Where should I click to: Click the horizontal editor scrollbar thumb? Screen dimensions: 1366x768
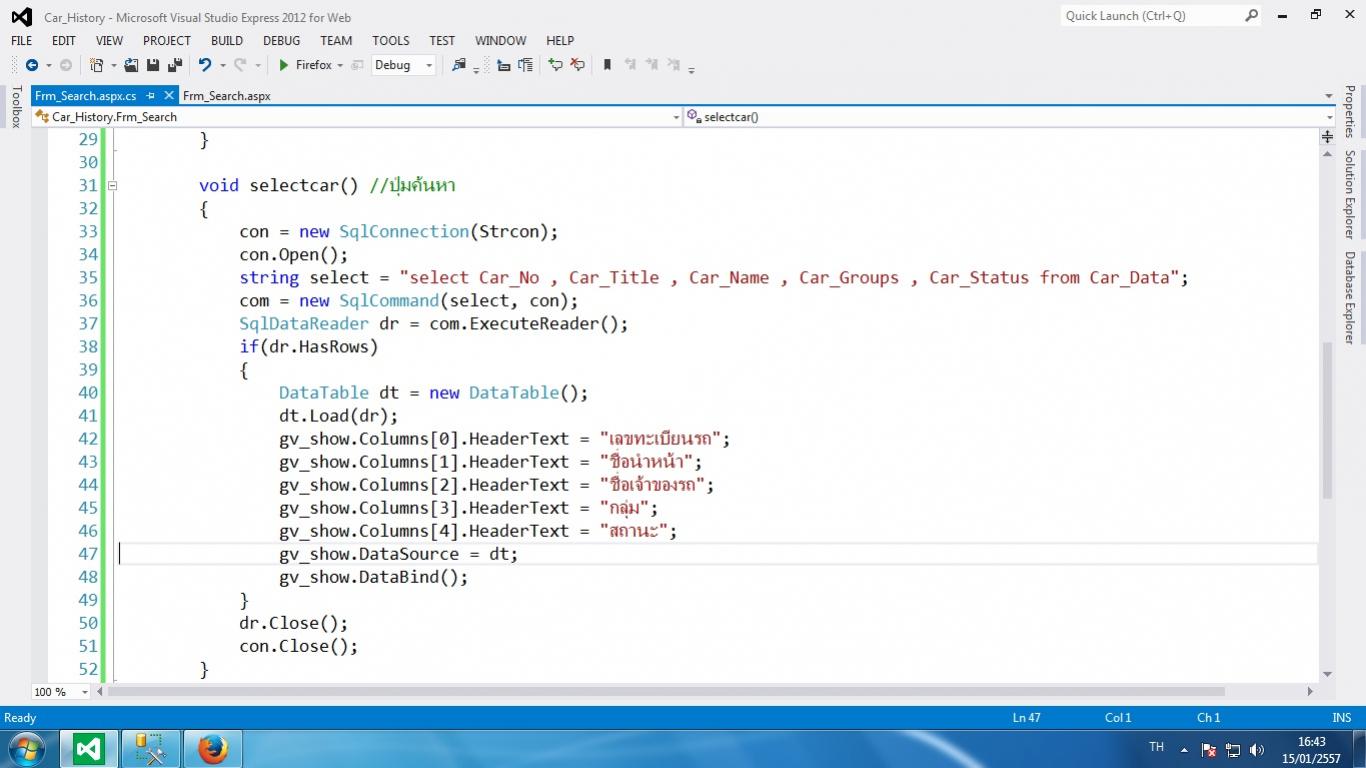click(x=666, y=691)
